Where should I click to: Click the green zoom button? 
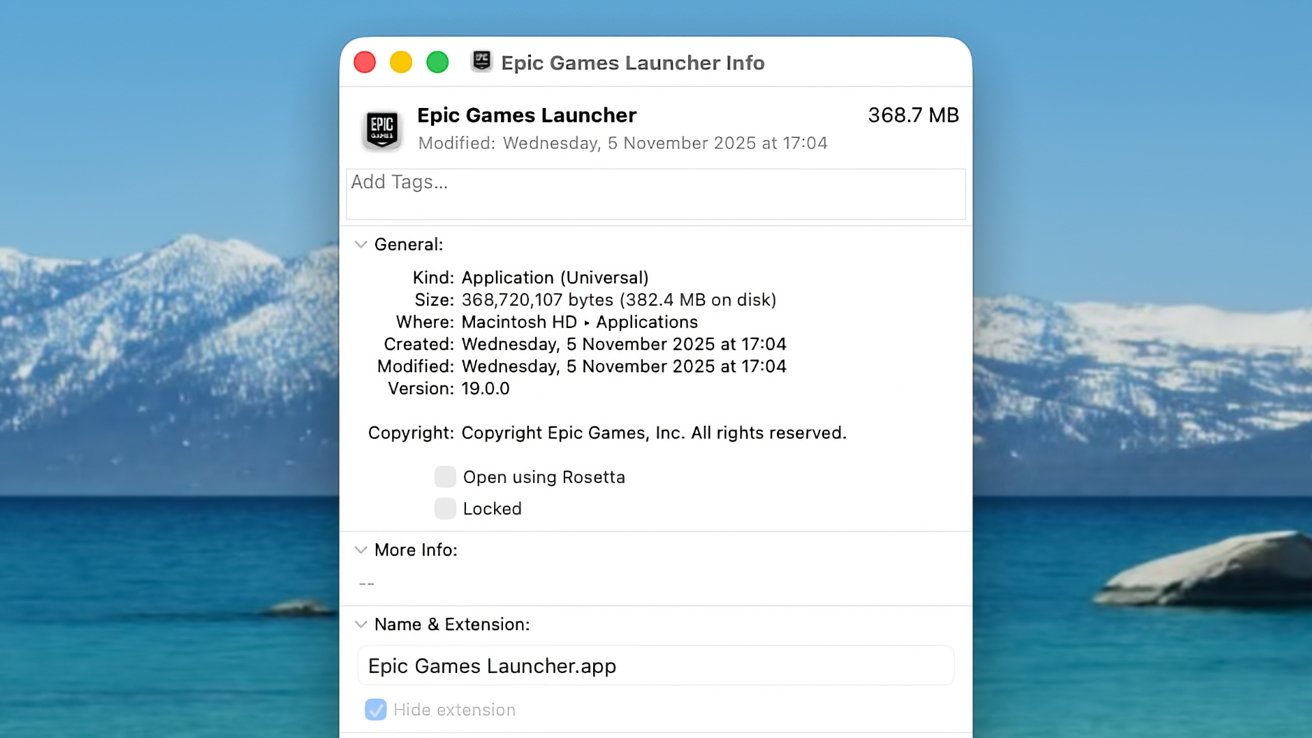coord(437,61)
